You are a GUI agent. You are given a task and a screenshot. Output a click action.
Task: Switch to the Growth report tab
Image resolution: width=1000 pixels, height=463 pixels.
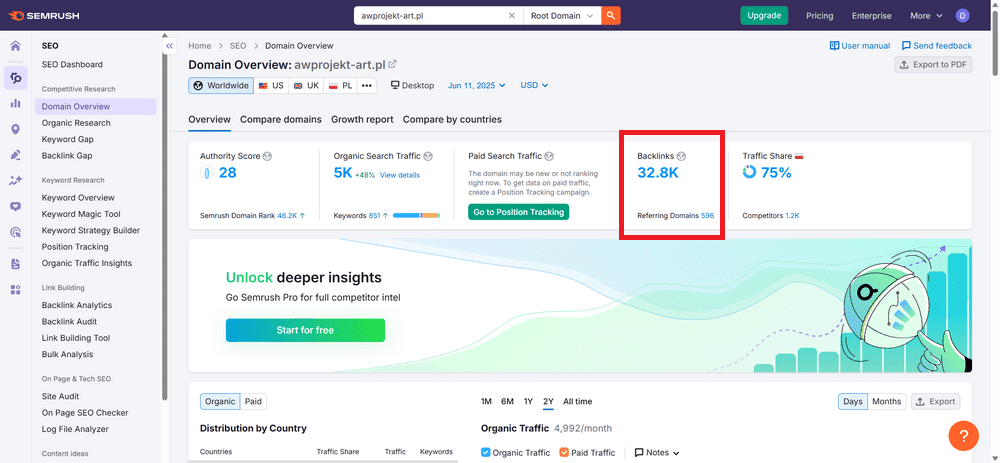pyautogui.click(x=362, y=119)
